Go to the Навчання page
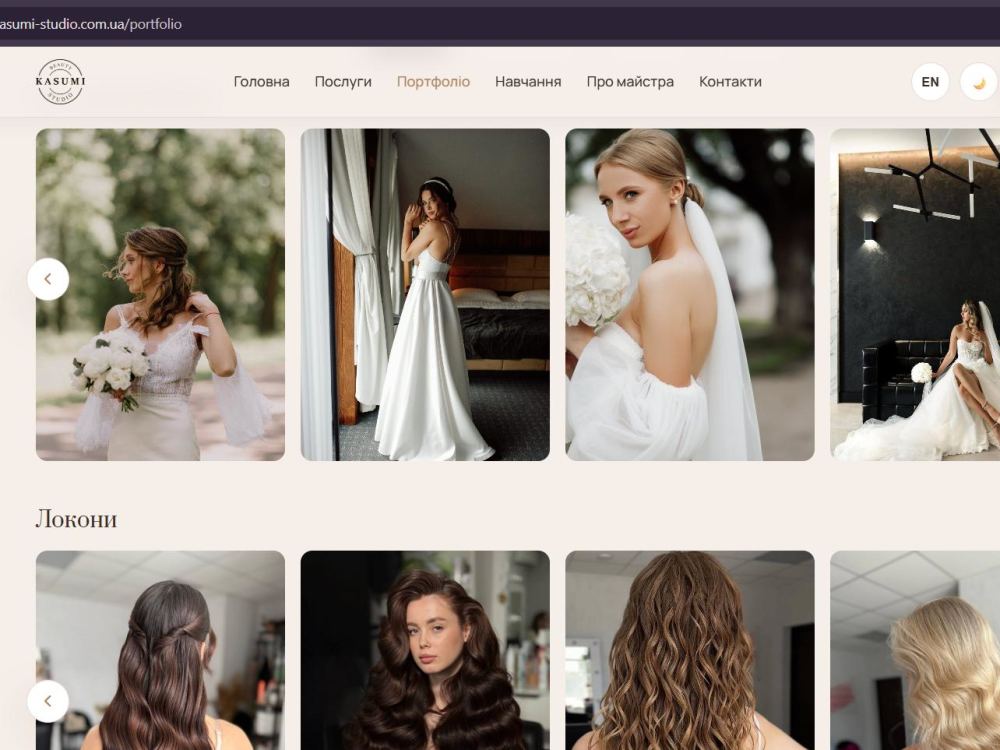Viewport: 1000px width, 750px height. click(x=528, y=82)
